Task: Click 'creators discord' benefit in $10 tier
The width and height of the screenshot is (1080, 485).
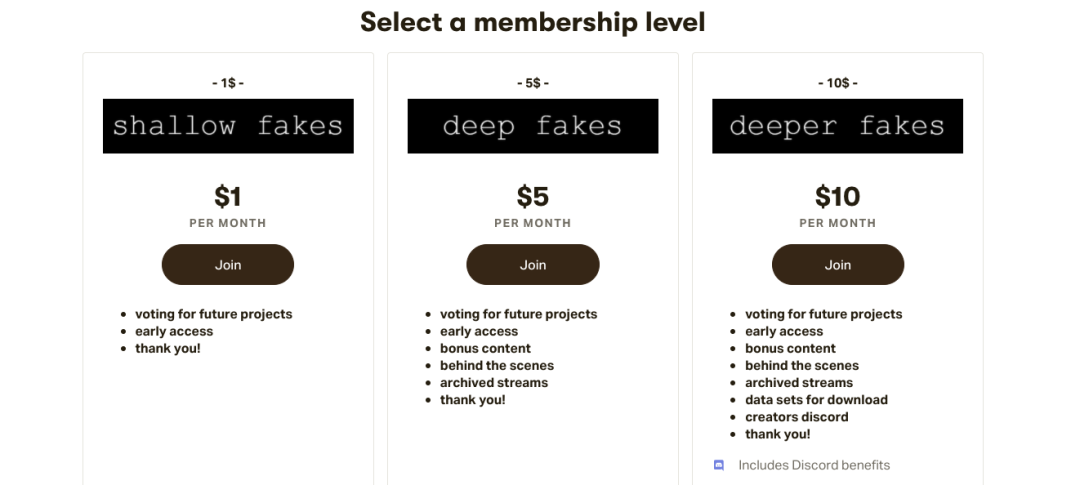Action: [x=796, y=417]
